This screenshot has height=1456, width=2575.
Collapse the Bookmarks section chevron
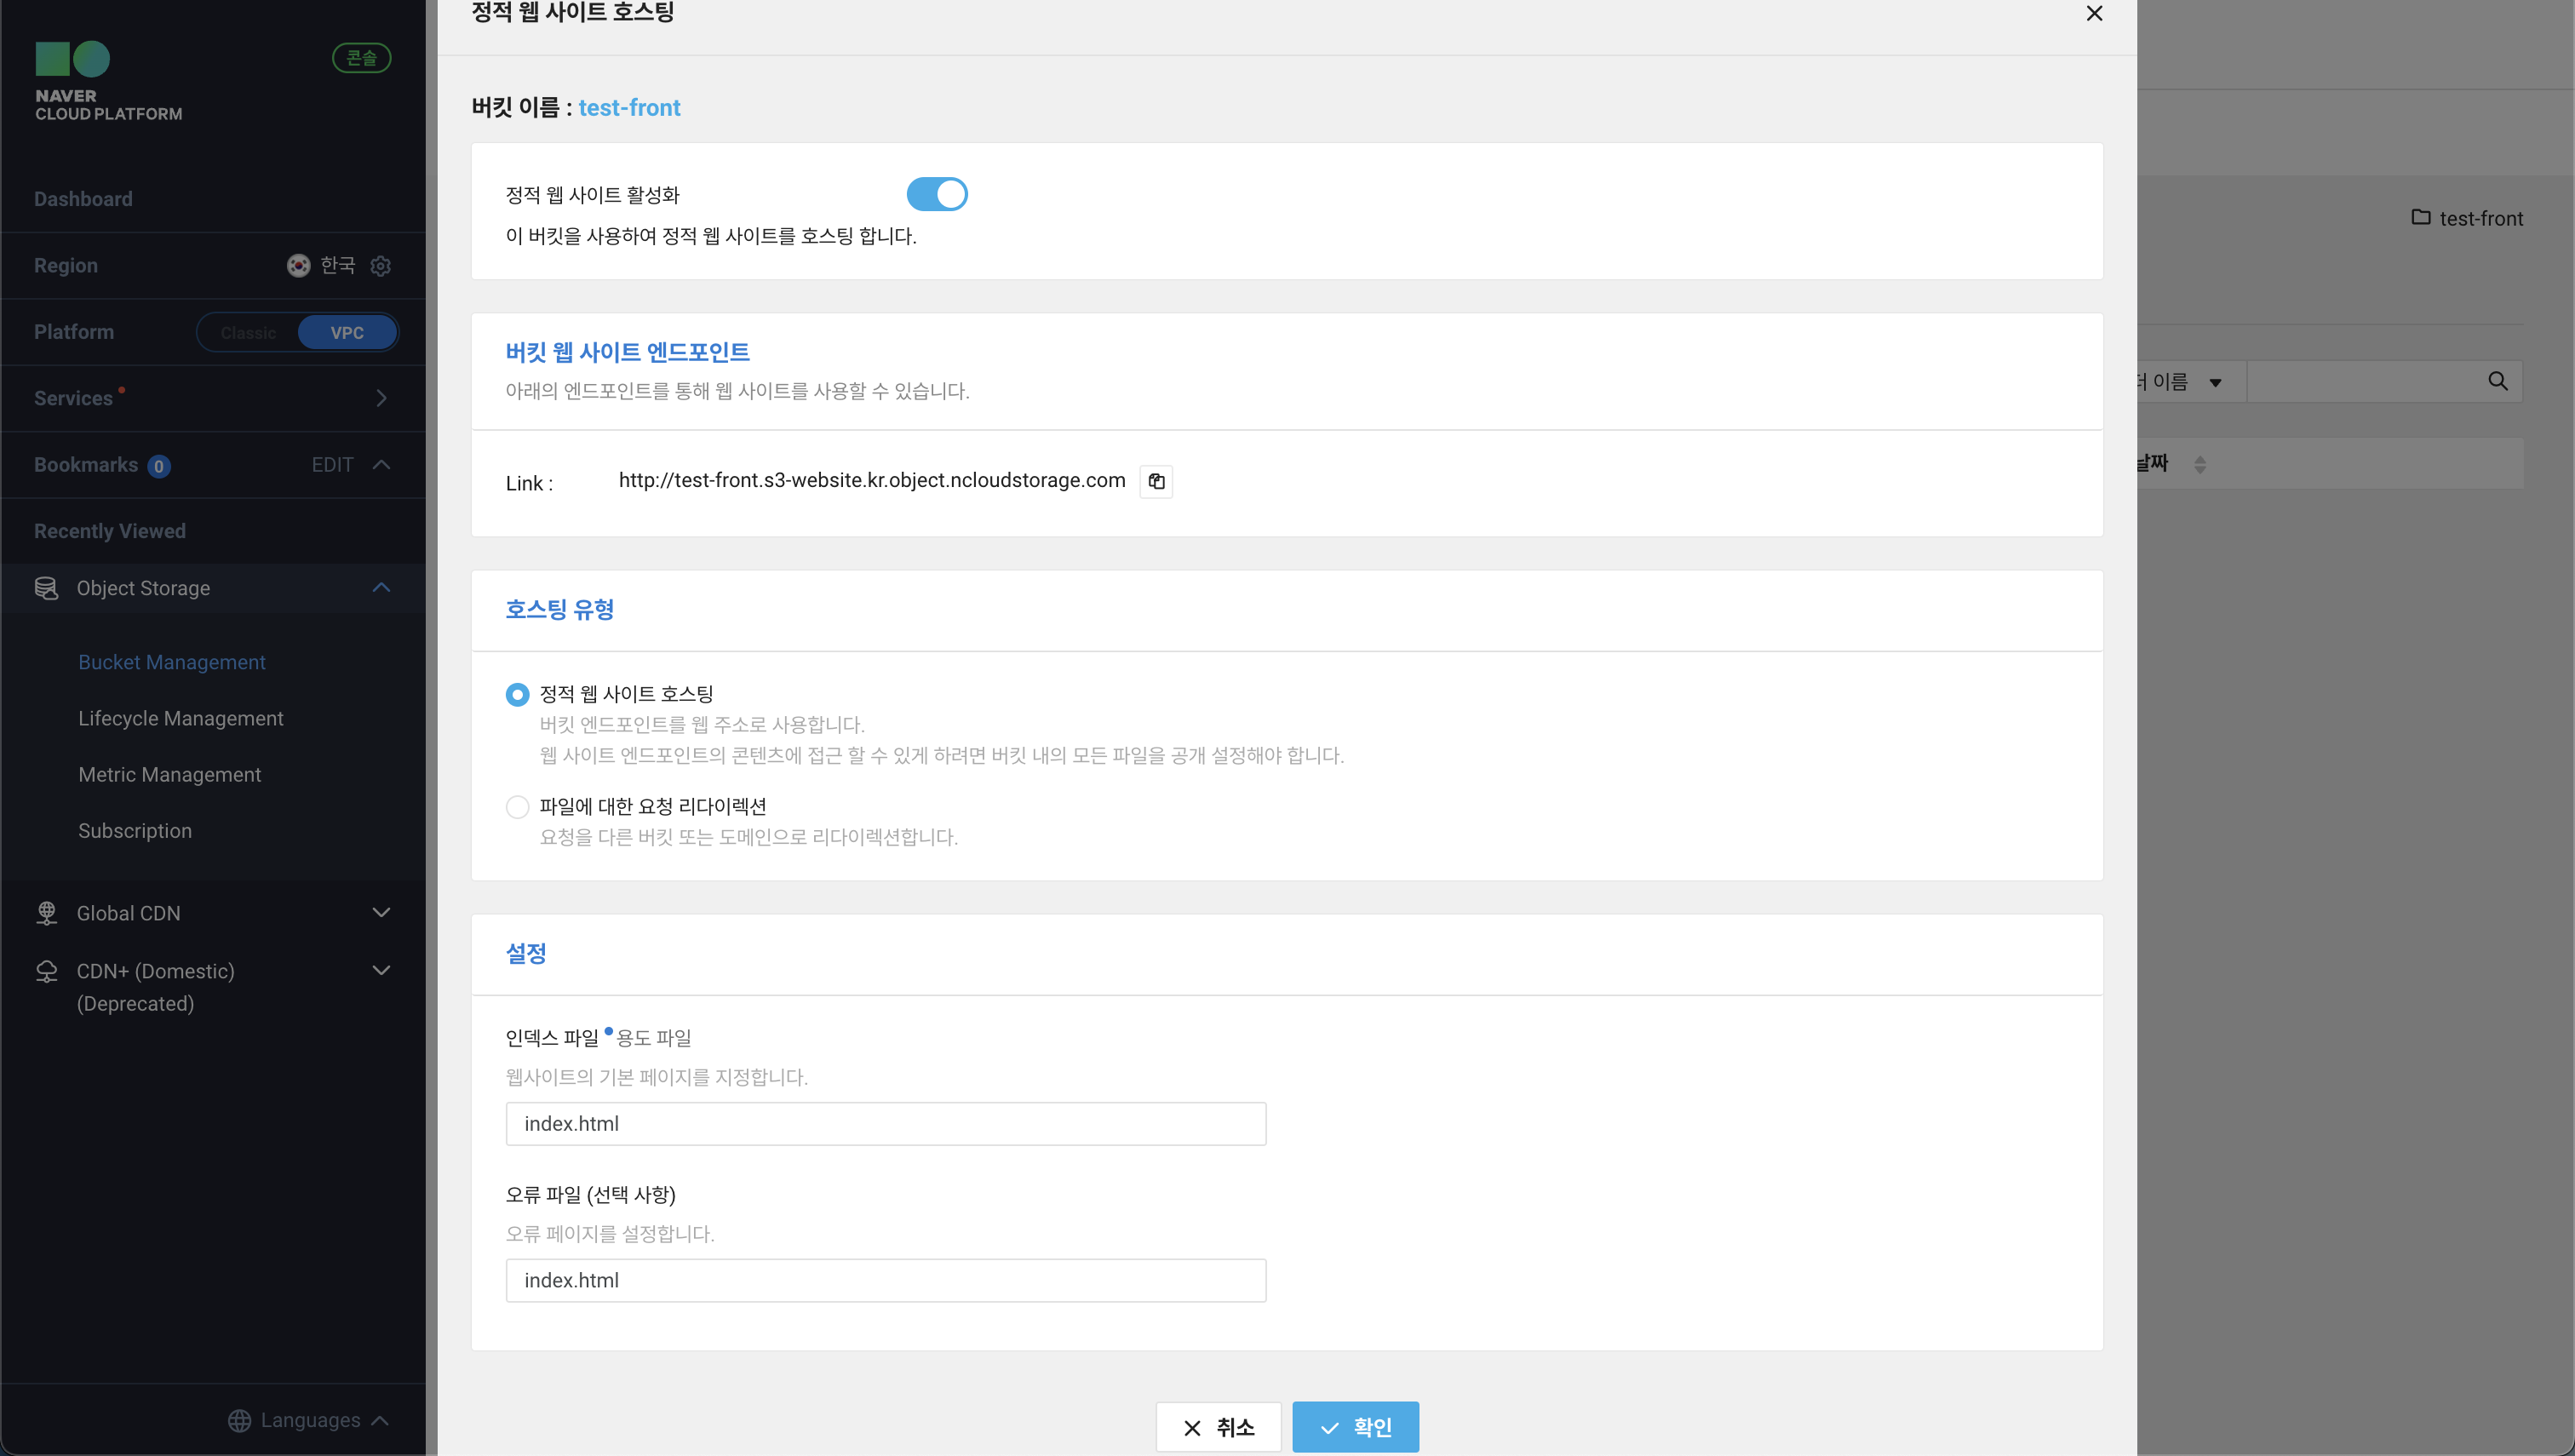(381, 465)
